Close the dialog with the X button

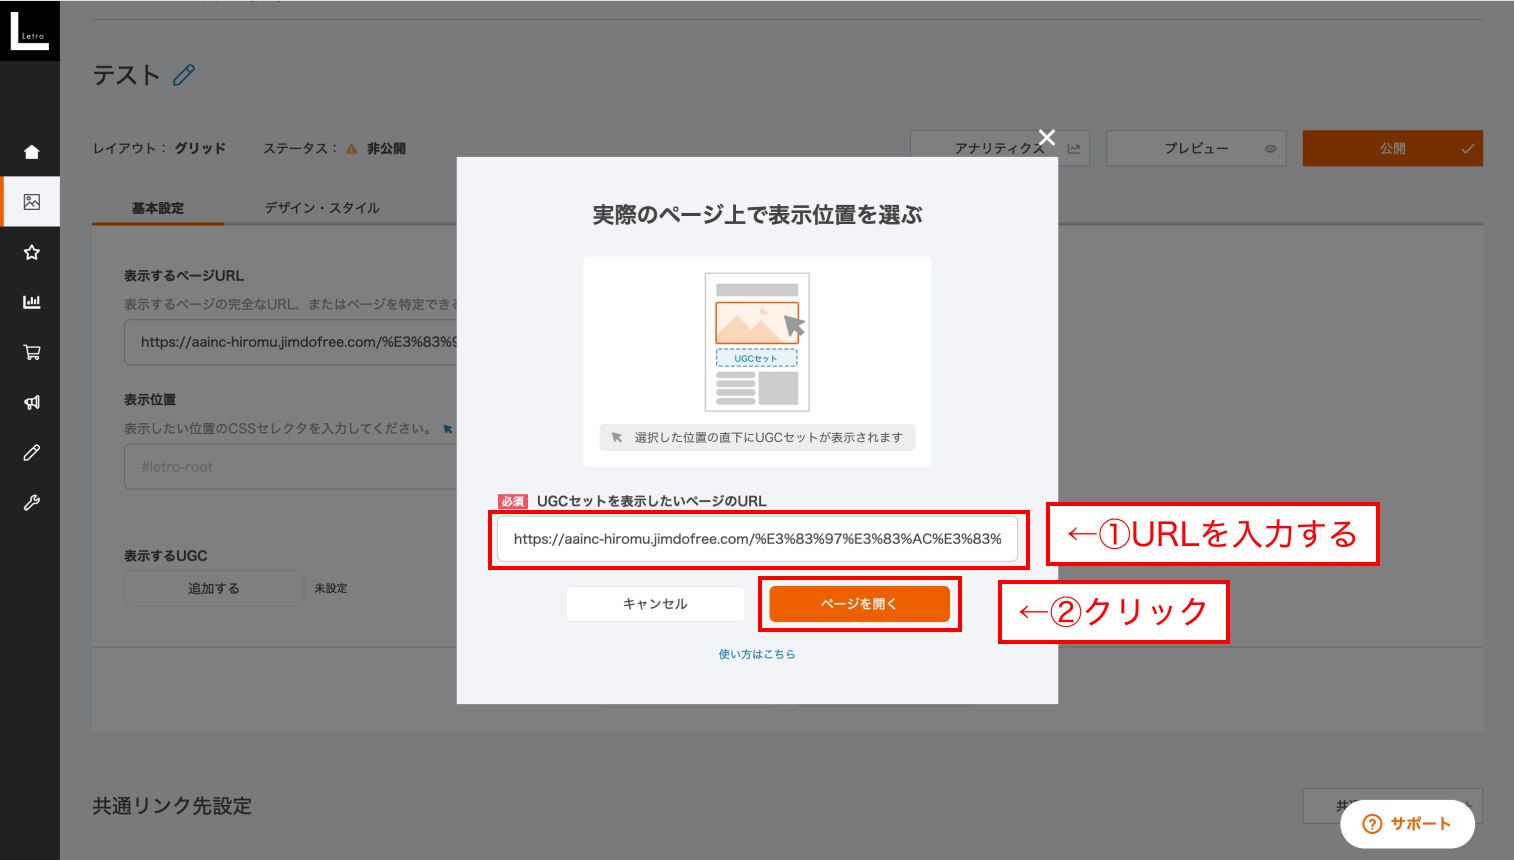pyautogui.click(x=1046, y=137)
